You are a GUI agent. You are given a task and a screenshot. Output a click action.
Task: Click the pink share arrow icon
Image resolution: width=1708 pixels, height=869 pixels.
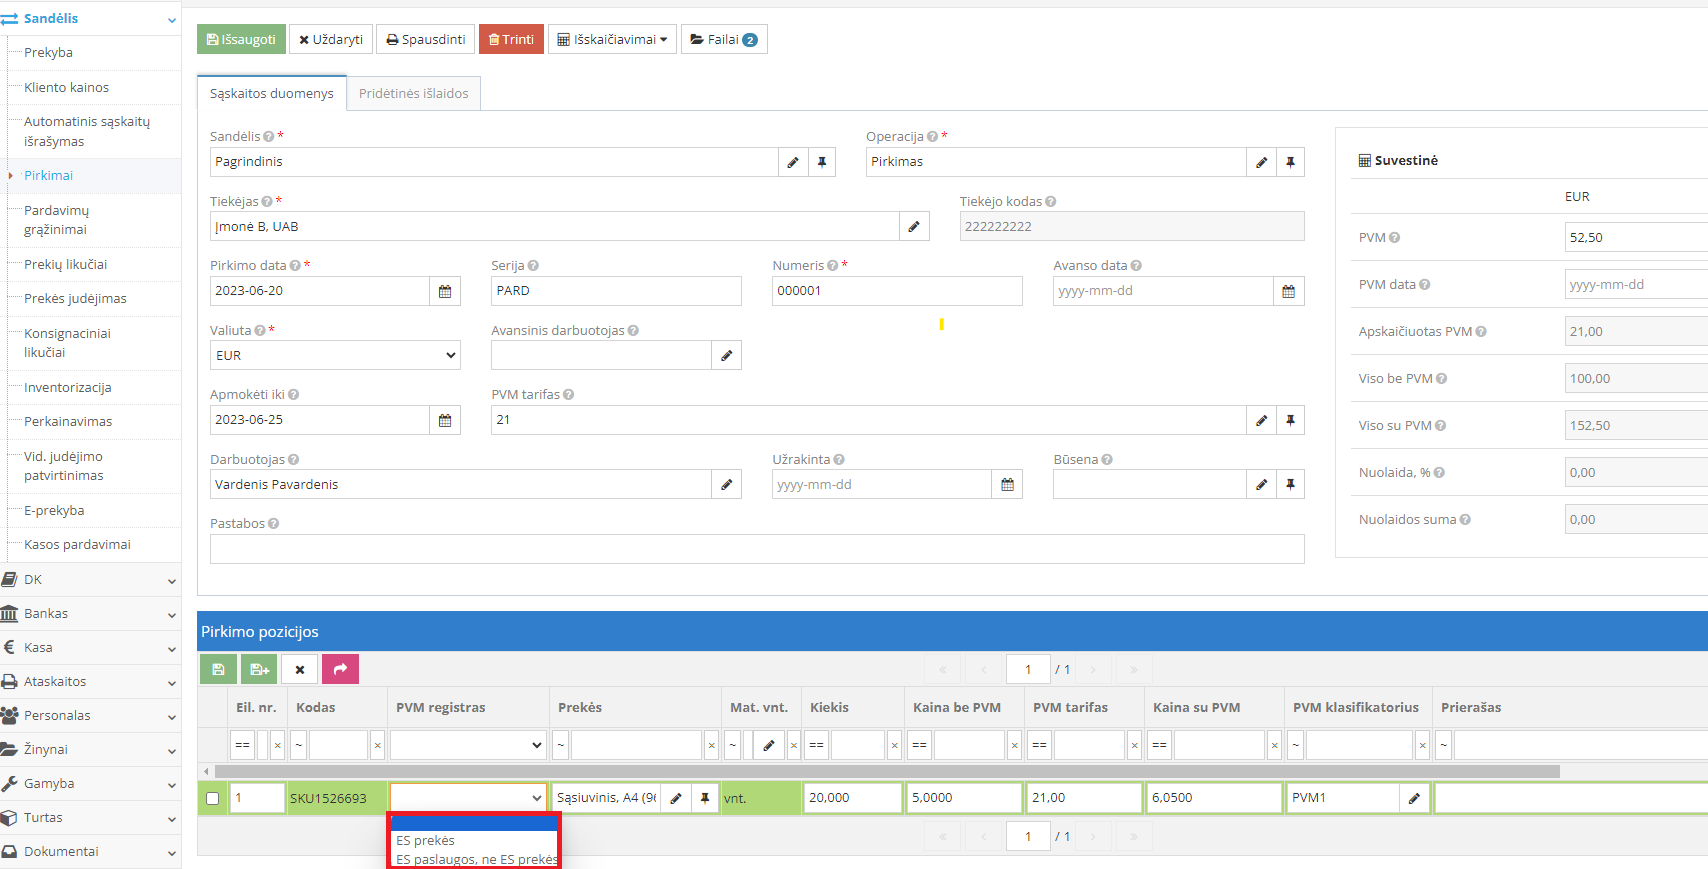click(340, 669)
